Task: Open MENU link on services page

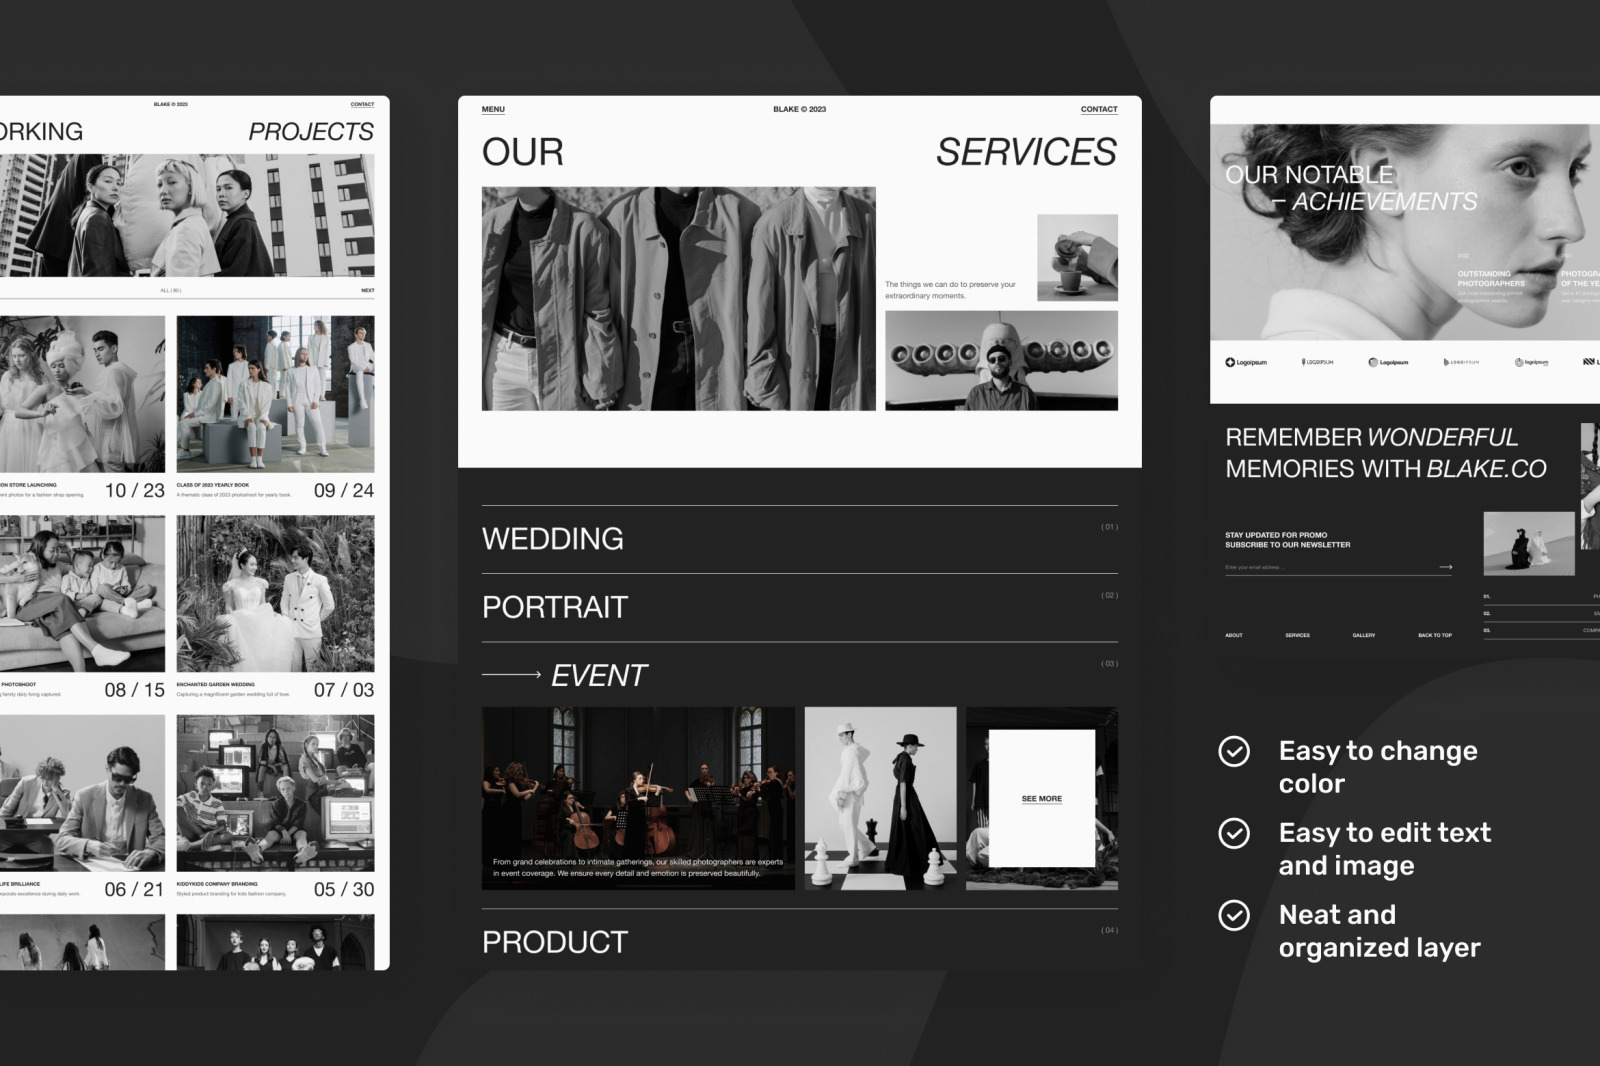Action: [493, 109]
